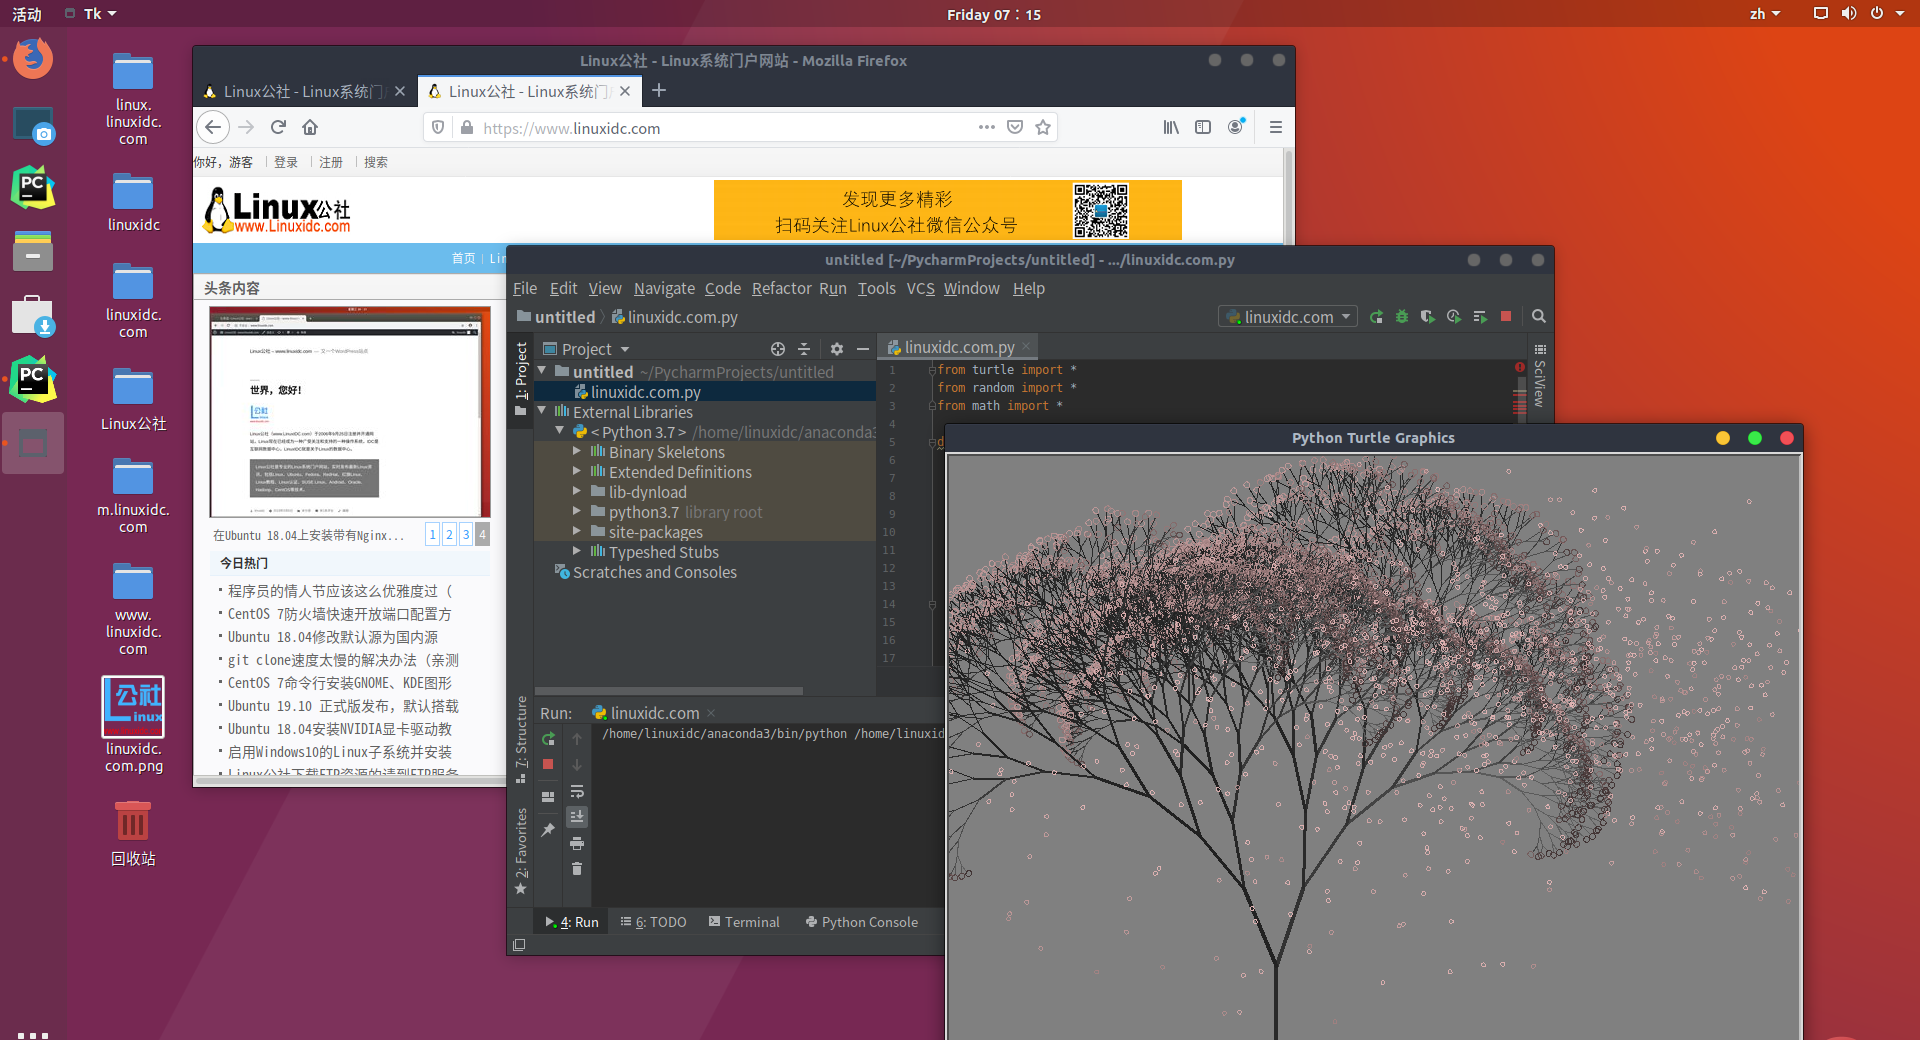Screen dimensions: 1920x1040
Task: Collapse the Python 3.7 interpreter node
Action: pyautogui.click(x=560, y=431)
